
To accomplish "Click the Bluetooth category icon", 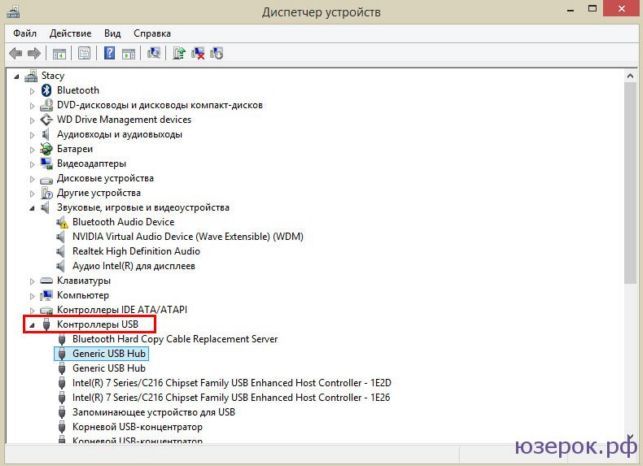I will [x=46, y=90].
